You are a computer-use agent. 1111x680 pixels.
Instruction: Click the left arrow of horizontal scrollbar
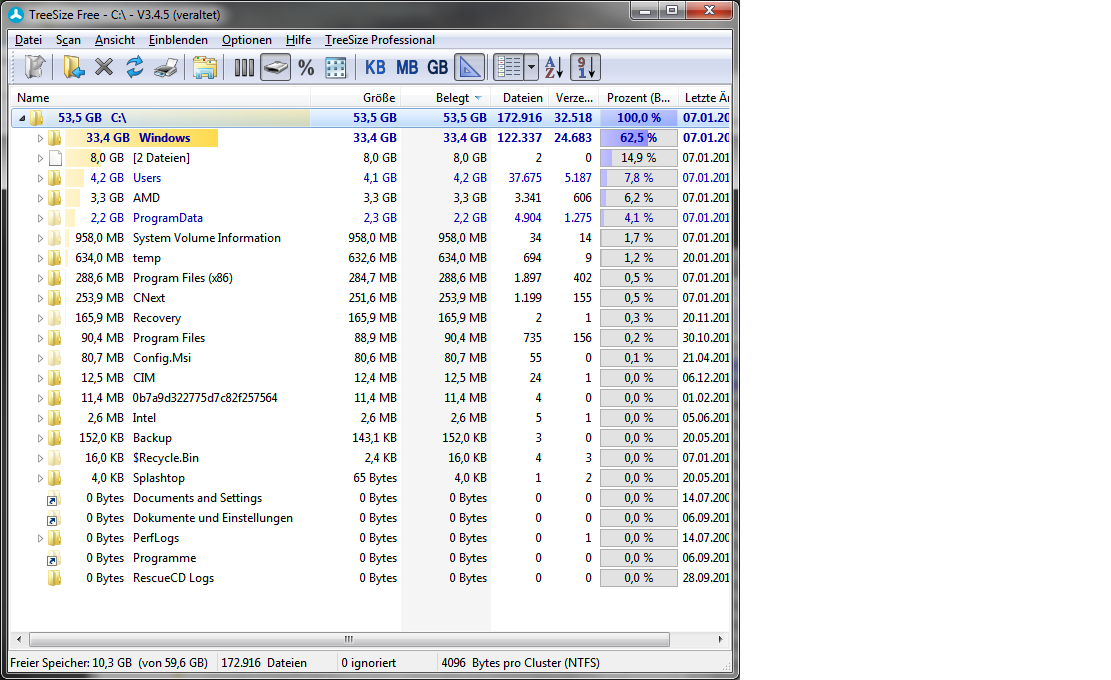19,639
